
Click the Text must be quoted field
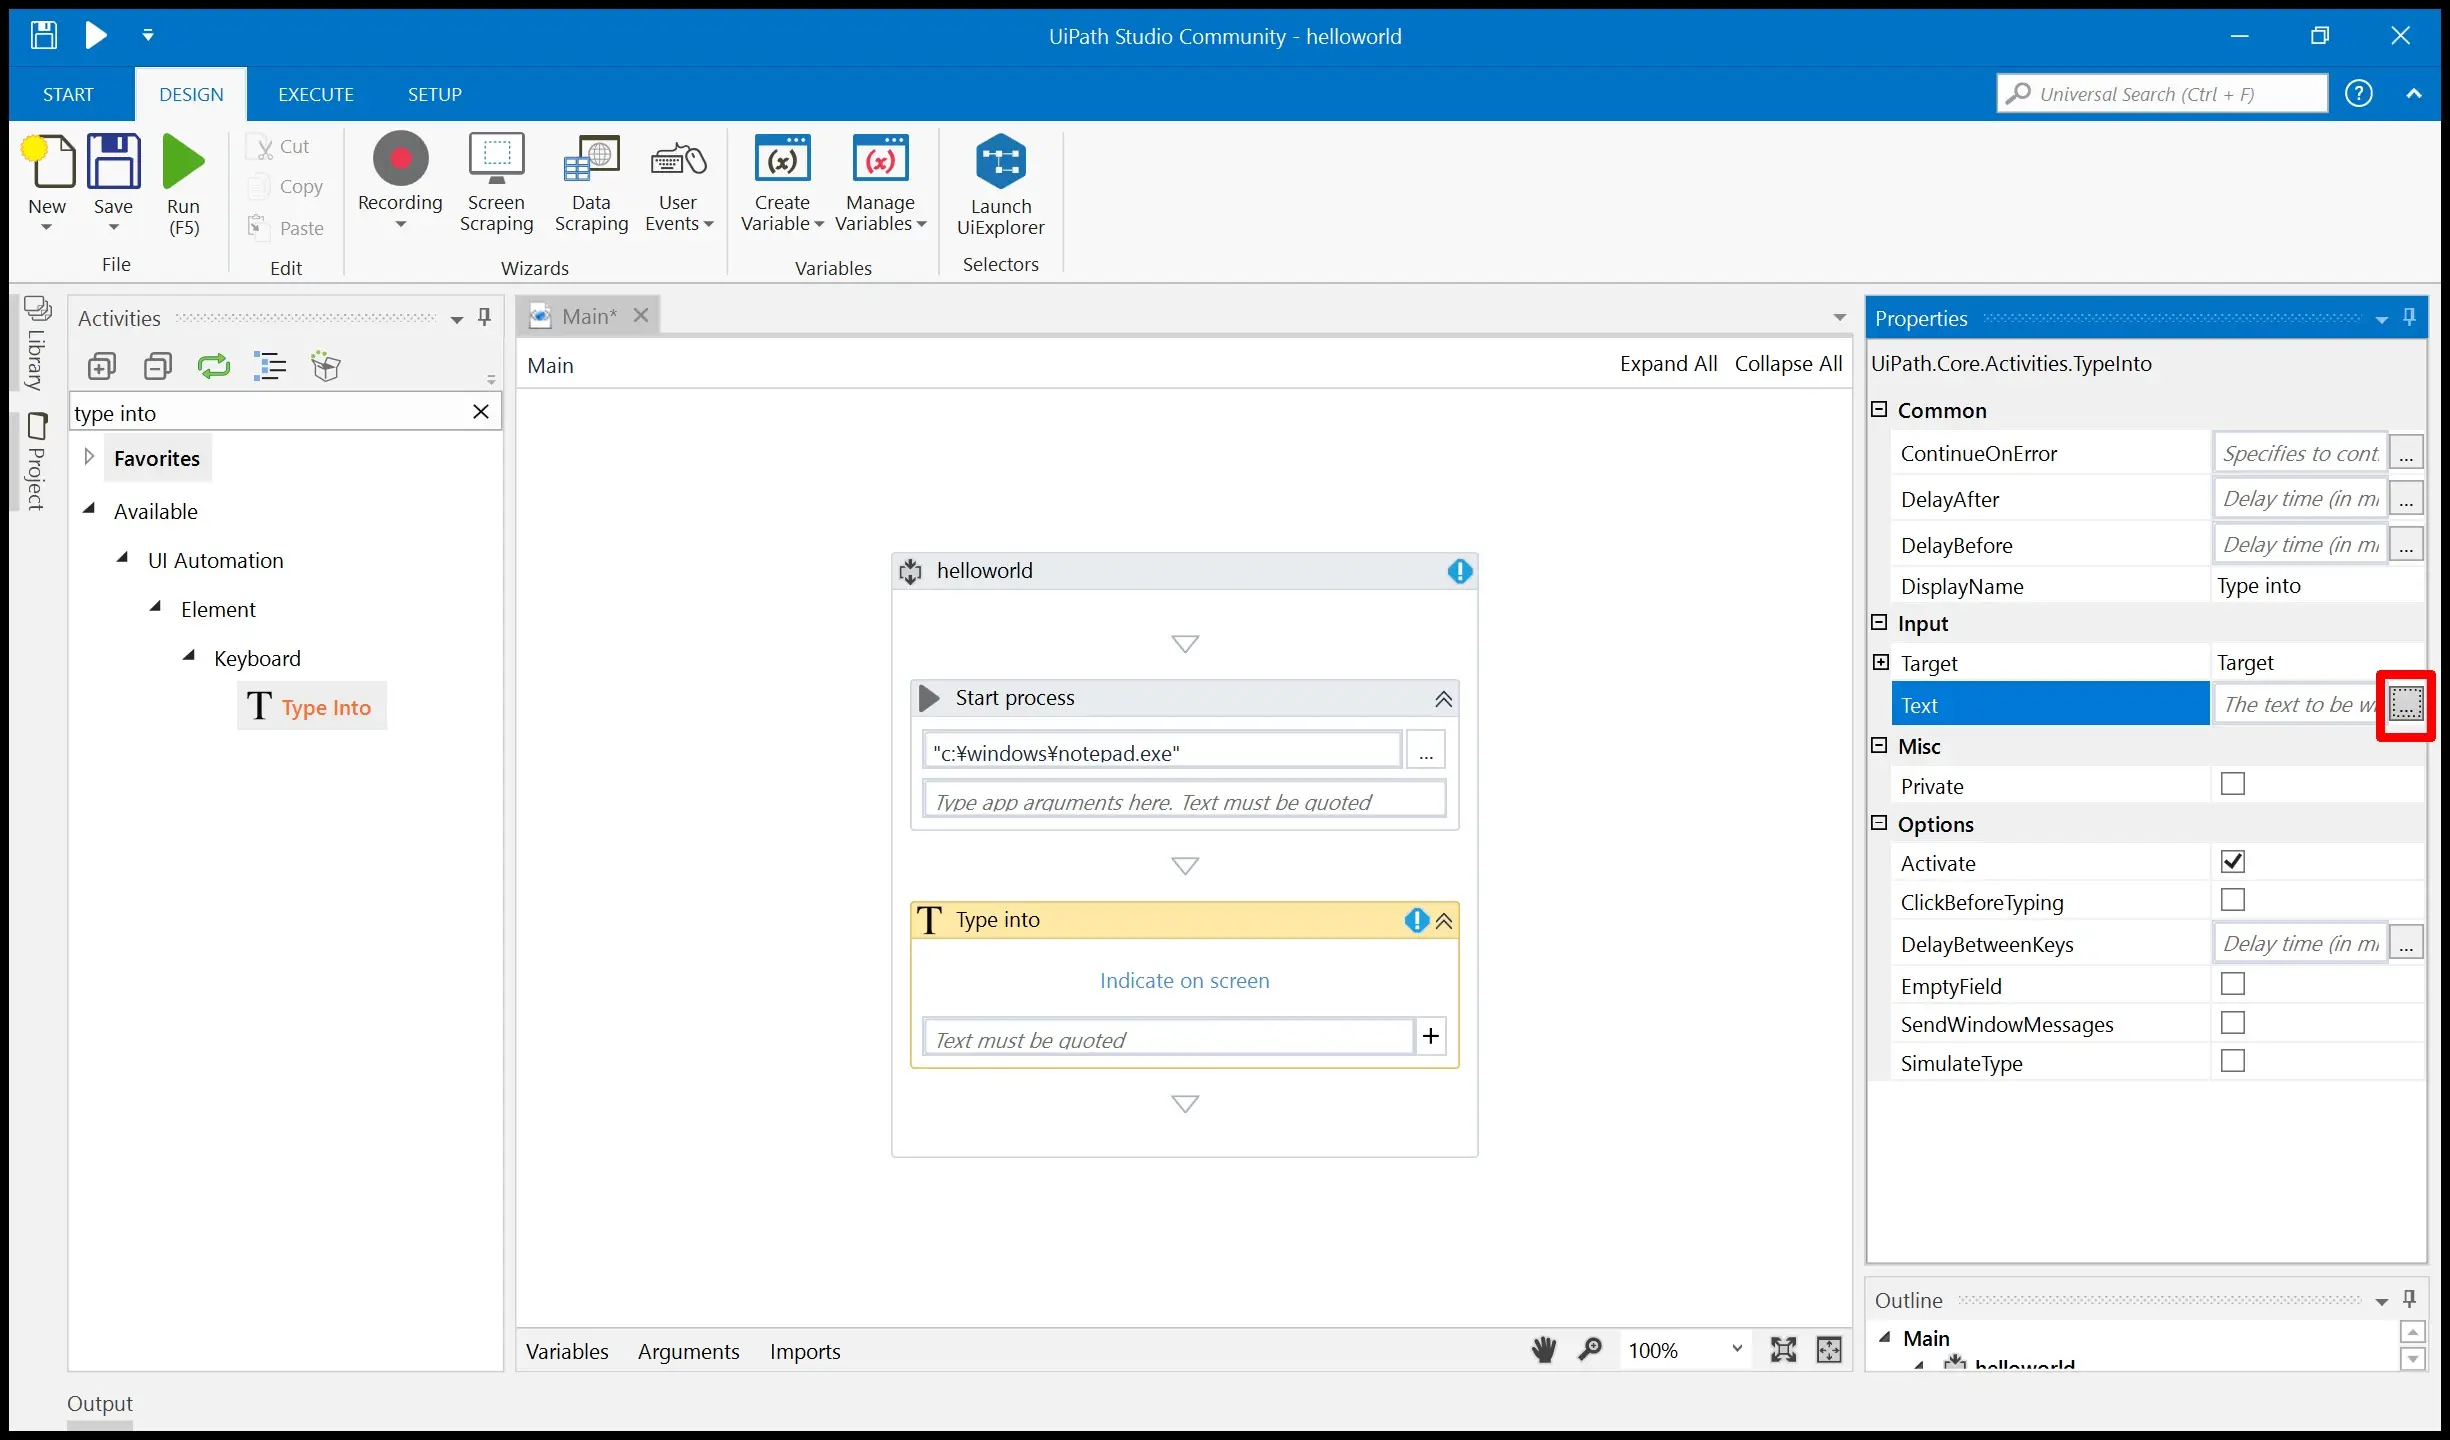[1168, 1038]
